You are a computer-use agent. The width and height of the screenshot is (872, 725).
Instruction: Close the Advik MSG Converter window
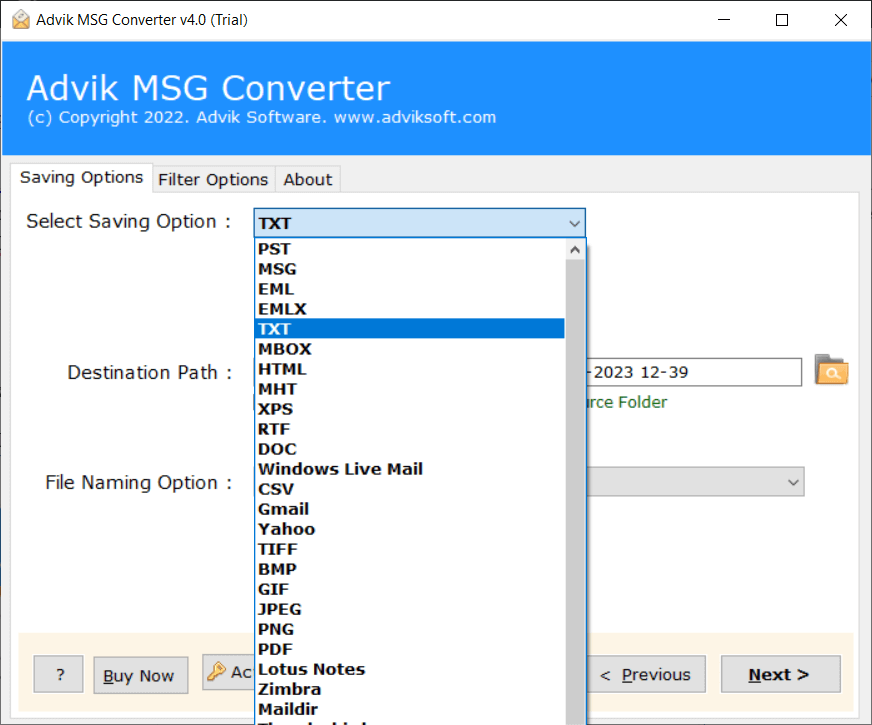841,20
